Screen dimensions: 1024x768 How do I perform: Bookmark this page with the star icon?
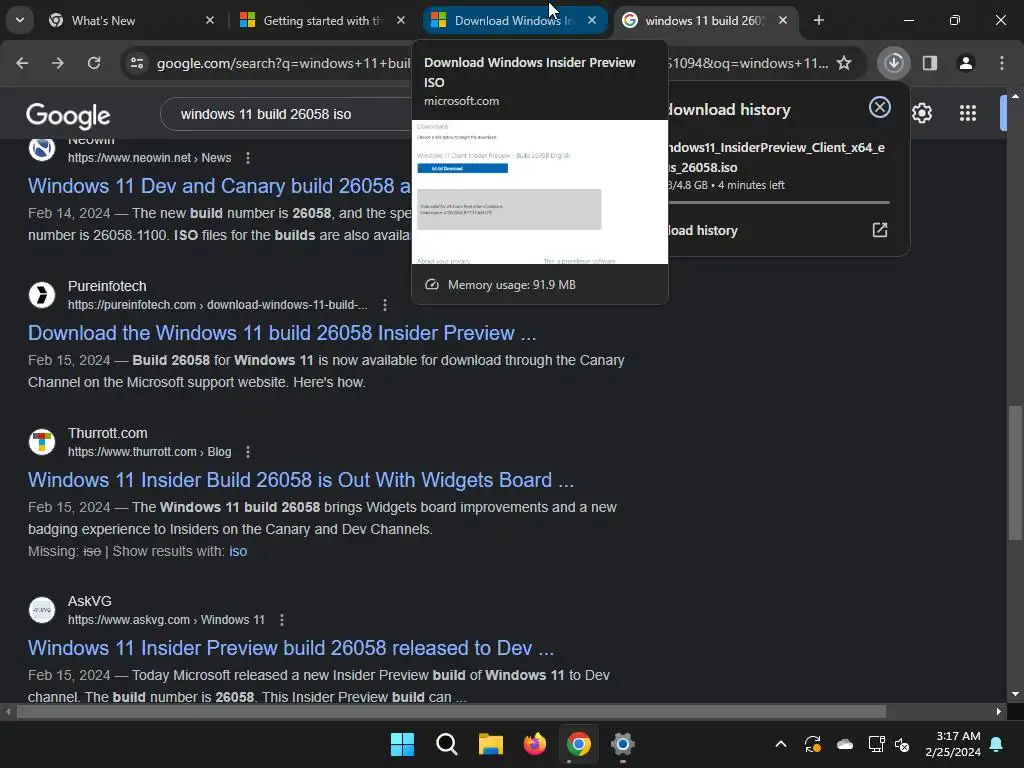pos(844,63)
